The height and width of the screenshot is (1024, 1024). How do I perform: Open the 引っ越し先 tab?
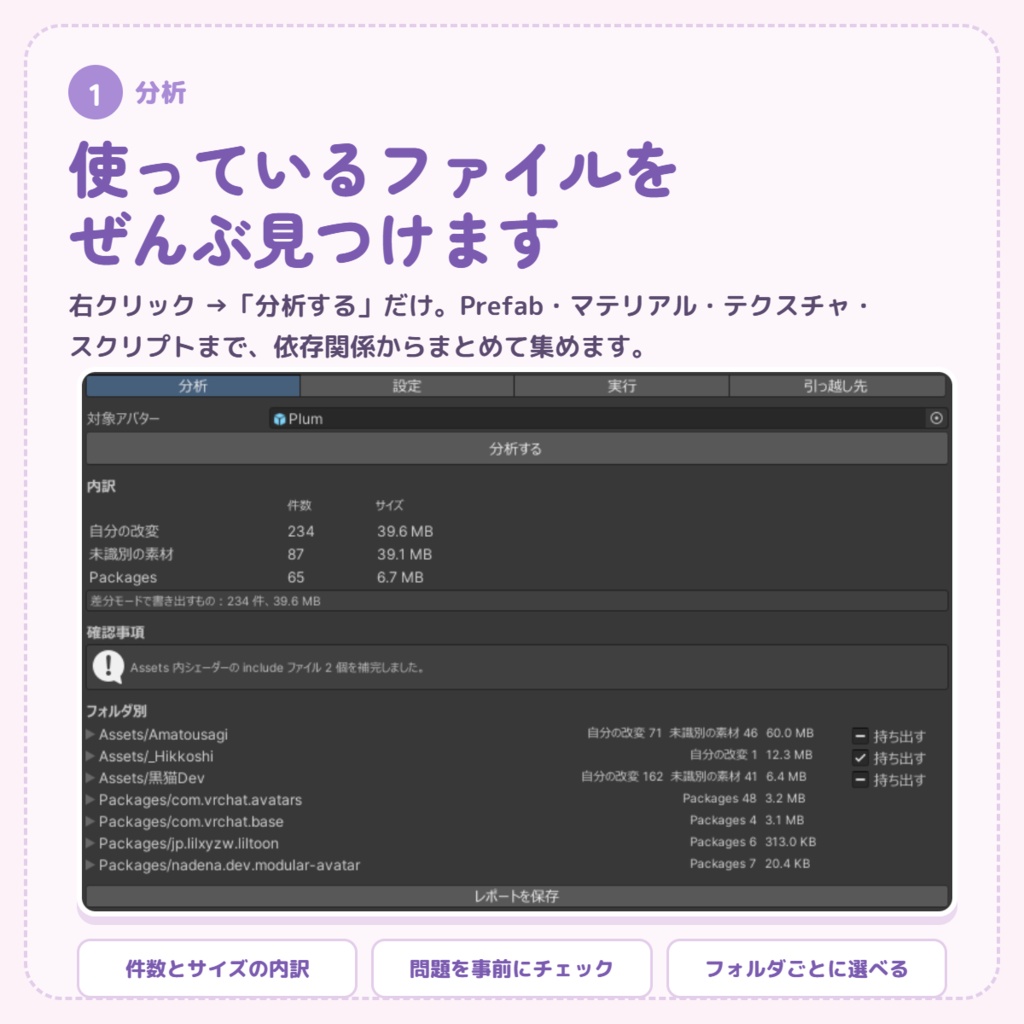[837, 385]
